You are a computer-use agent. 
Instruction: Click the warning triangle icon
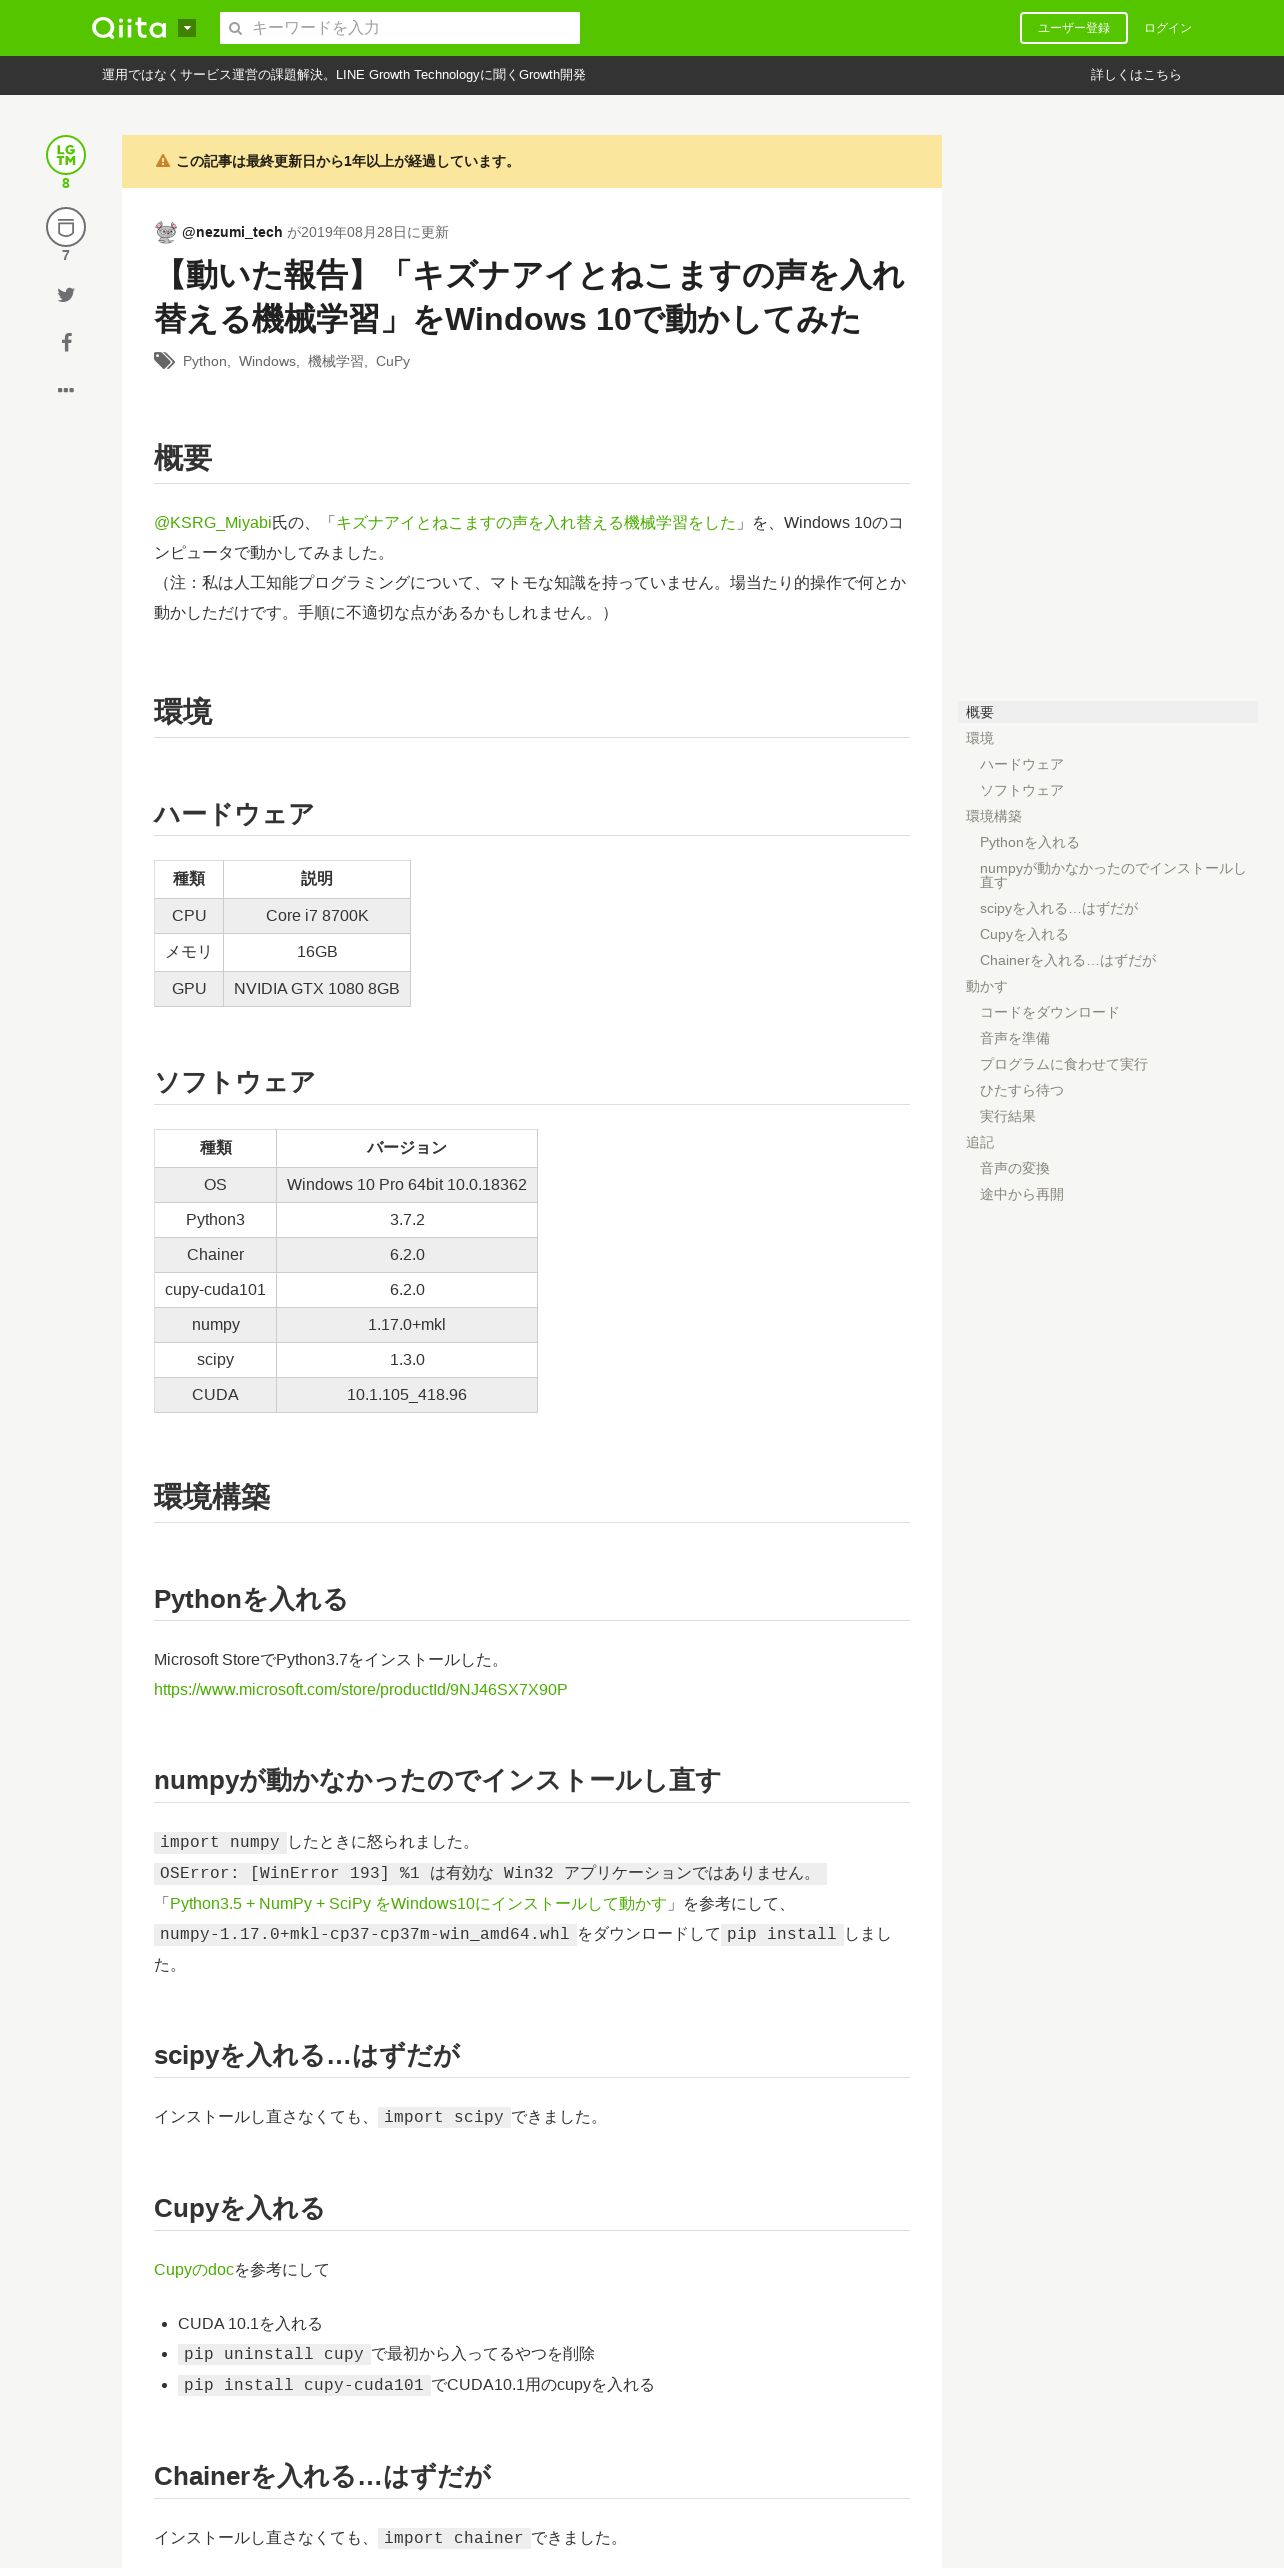[163, 161]
